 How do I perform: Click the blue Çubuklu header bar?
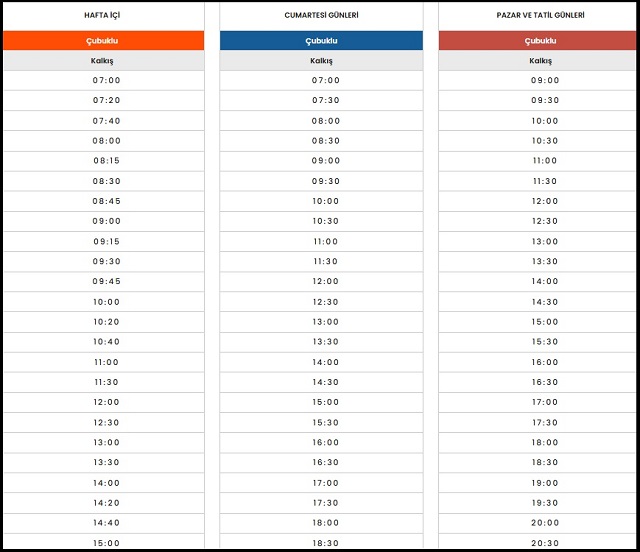(321, 41)
